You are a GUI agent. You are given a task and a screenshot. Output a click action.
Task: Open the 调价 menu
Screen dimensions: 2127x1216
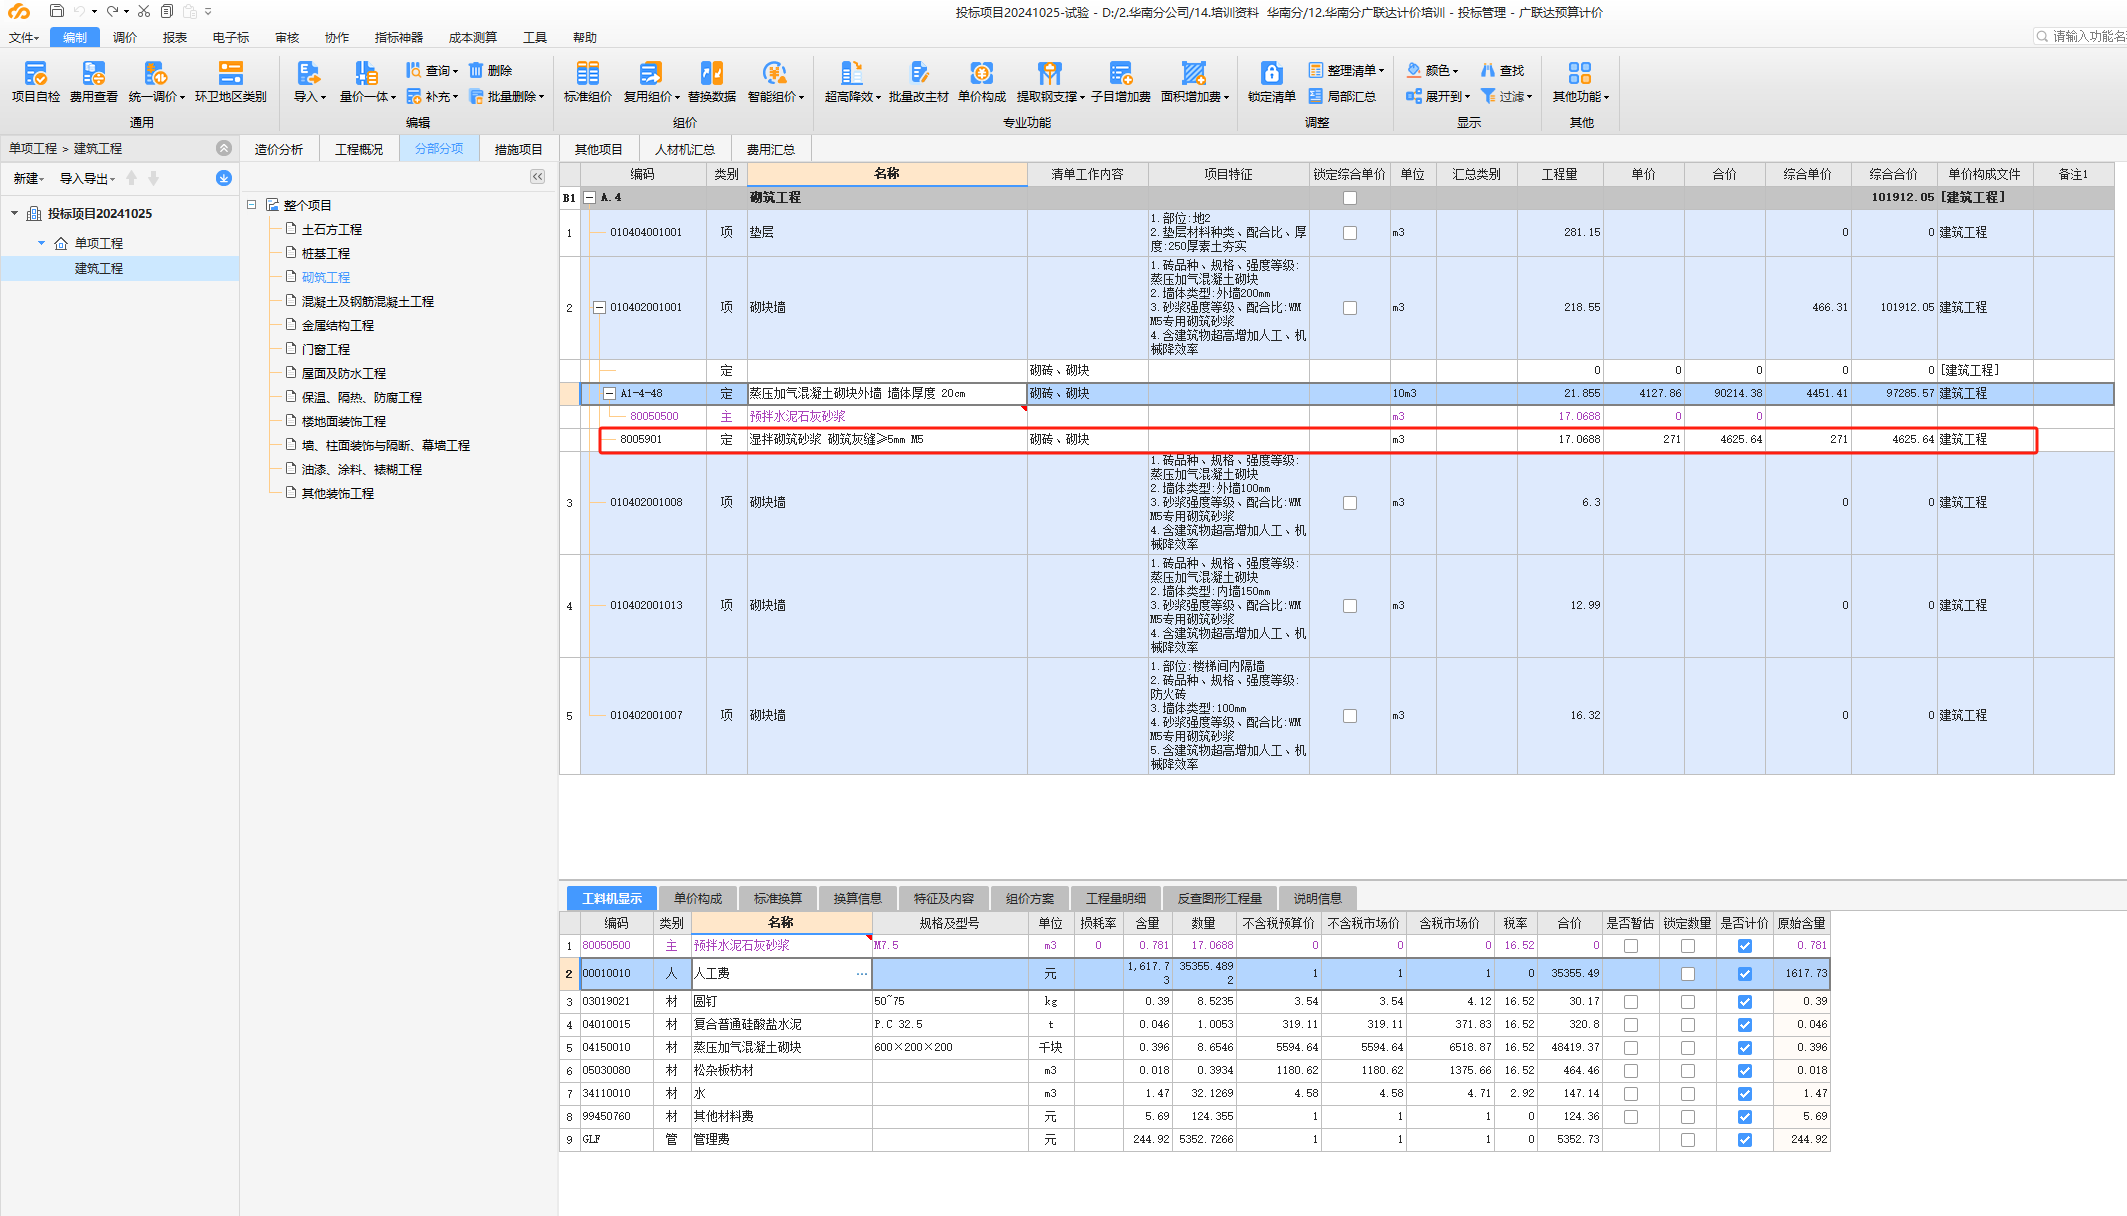[x=125, y=37]
